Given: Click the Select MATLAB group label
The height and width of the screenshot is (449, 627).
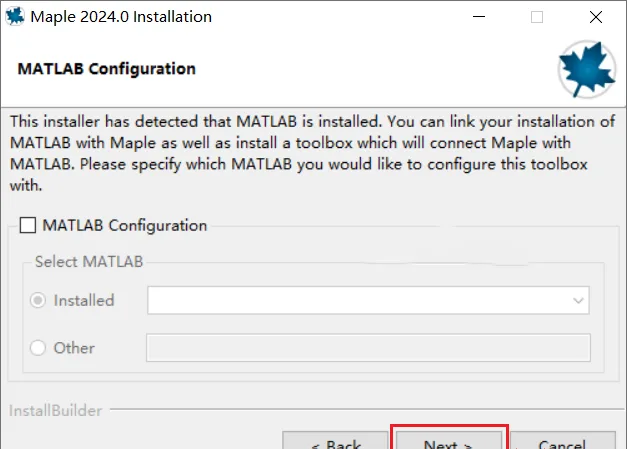Looking at the screenshot, I should click(89, 261).
